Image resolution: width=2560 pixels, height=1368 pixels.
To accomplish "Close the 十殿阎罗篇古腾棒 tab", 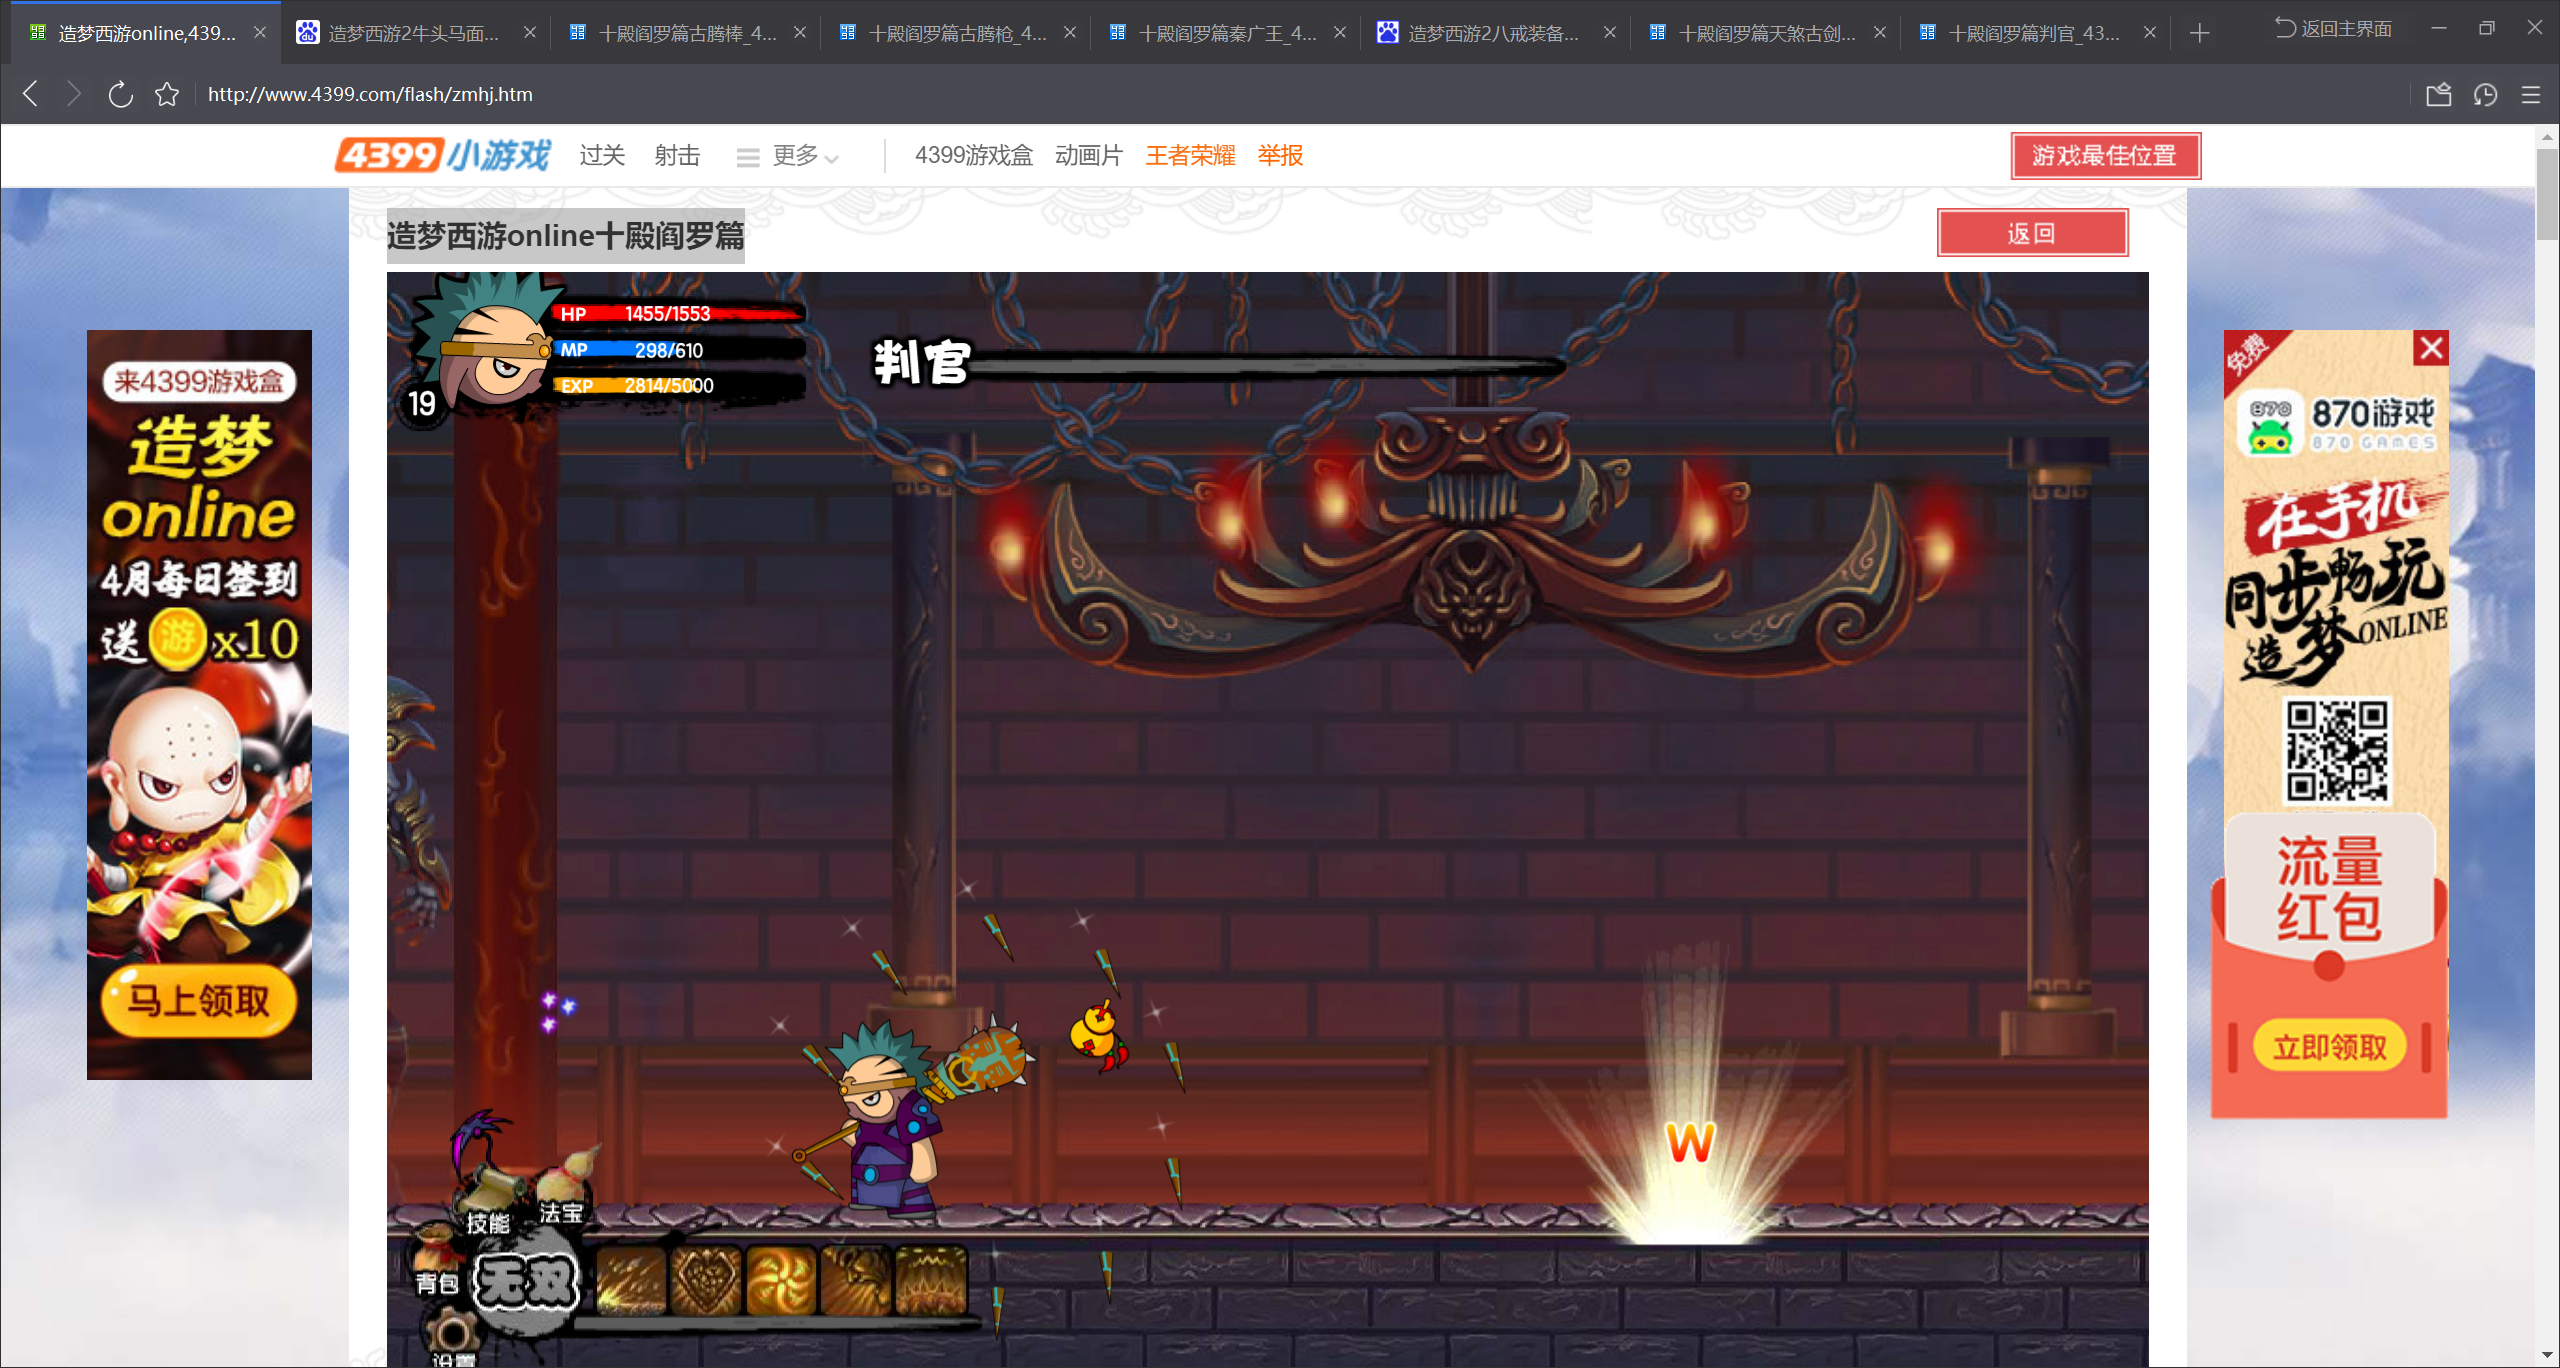I will (x=800, y=32).
